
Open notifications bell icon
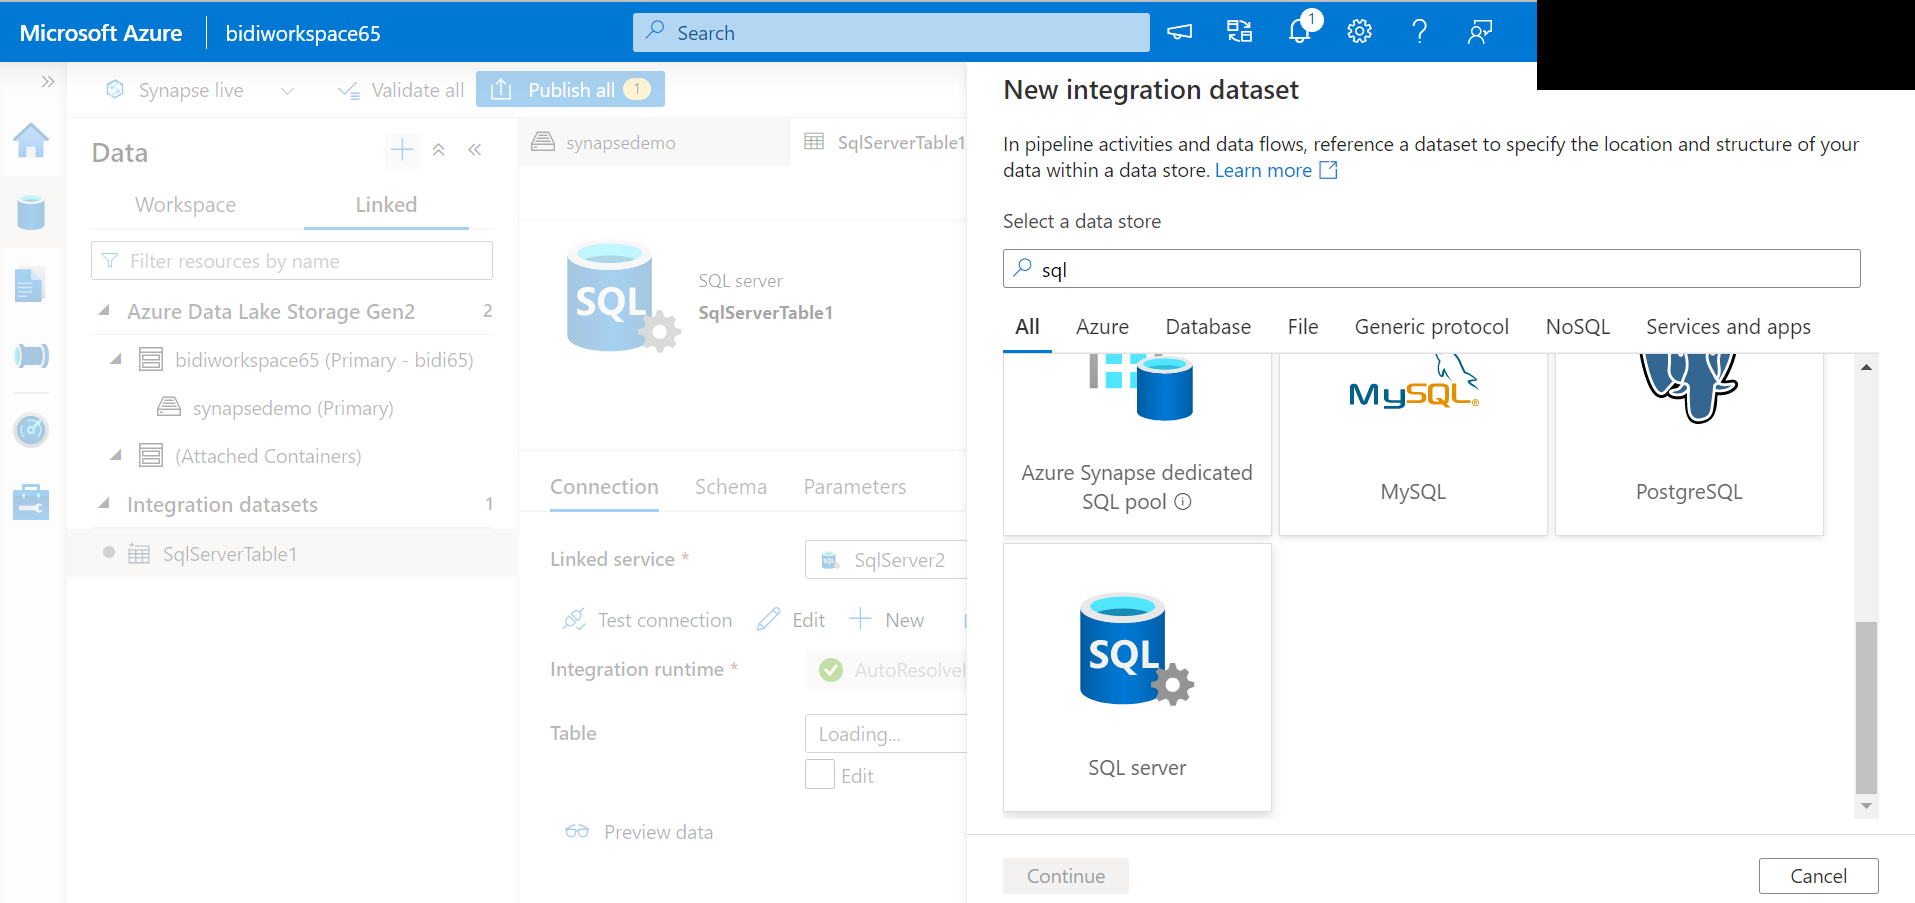pyautogui.click(x=1300, y=32)
